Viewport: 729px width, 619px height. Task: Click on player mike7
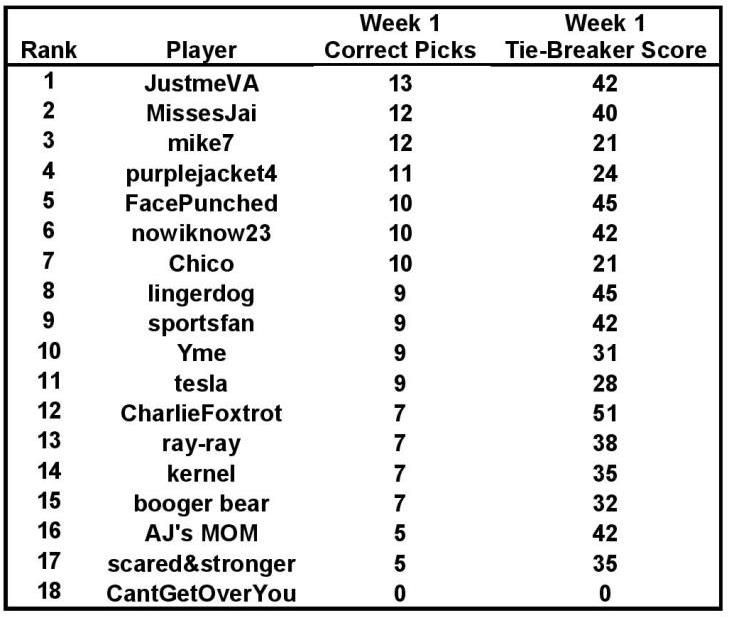[x=201, y=143]
